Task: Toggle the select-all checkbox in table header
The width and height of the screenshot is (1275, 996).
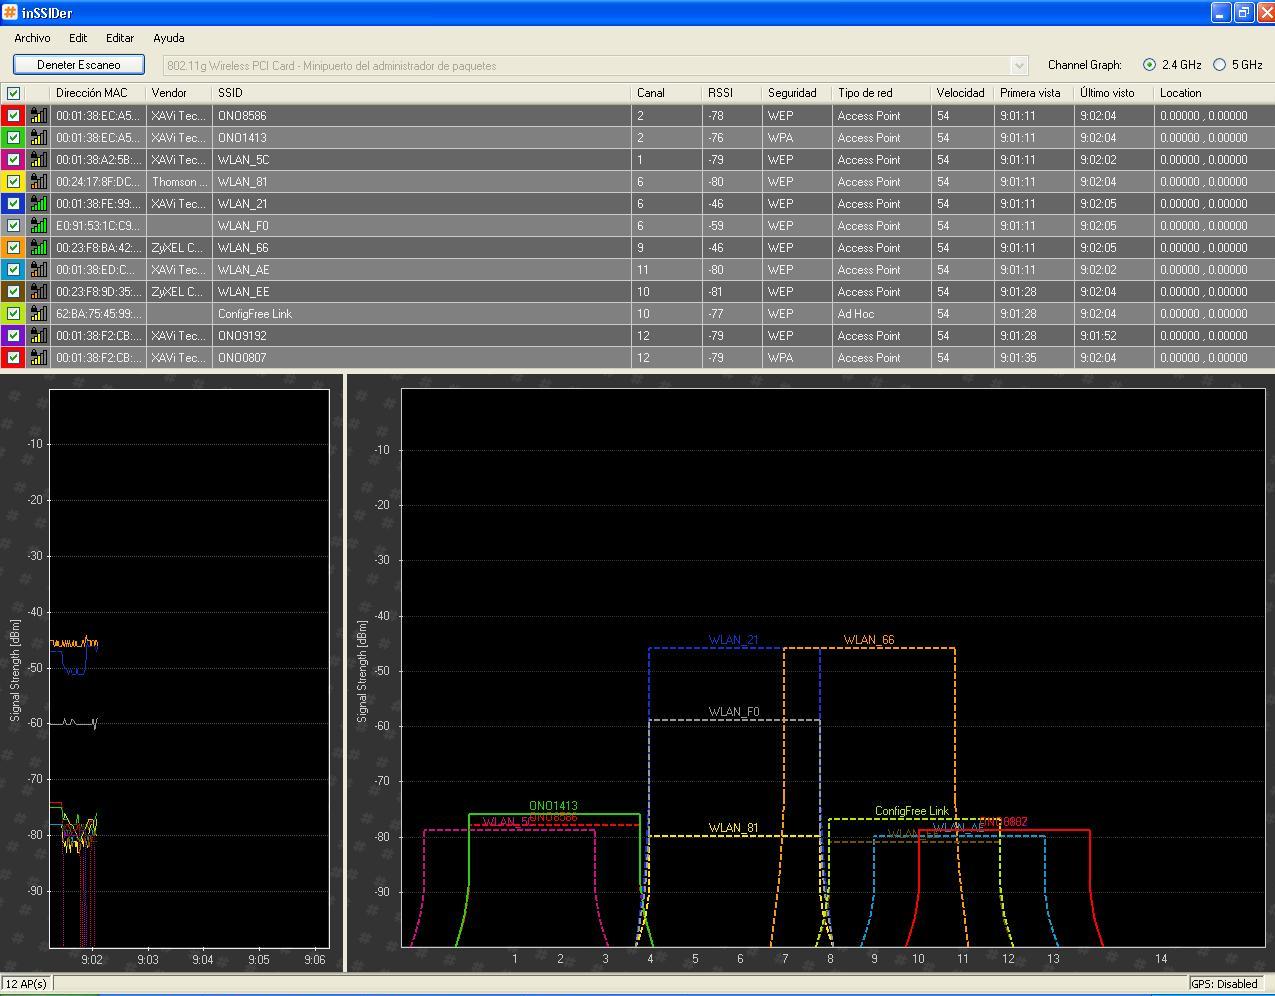Action: pos(13,93)
